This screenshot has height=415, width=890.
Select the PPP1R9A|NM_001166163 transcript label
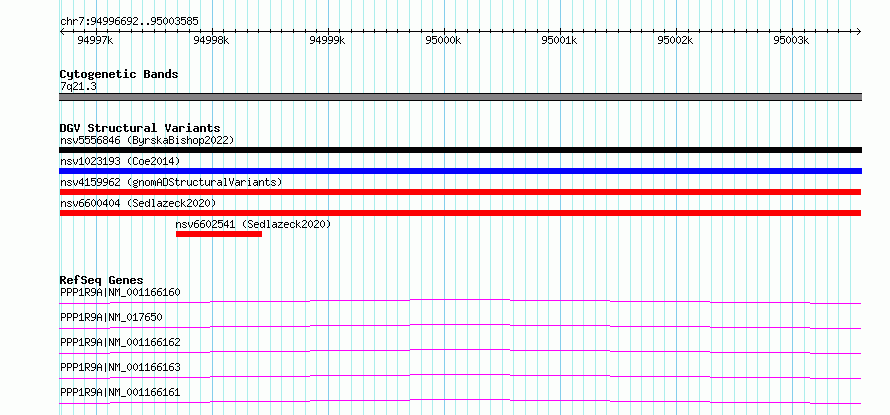point(120,367)
